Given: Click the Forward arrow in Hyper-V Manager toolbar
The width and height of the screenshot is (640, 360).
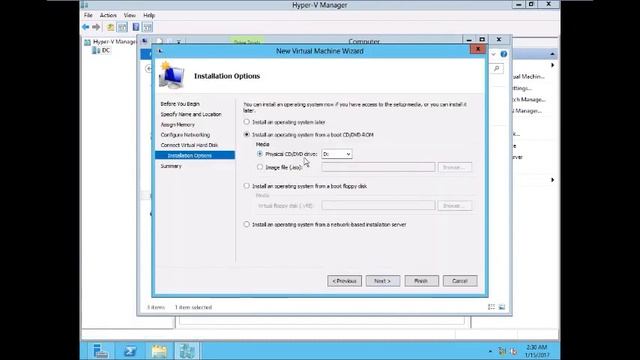Looking at the screenshot, I should pos(96,27).
